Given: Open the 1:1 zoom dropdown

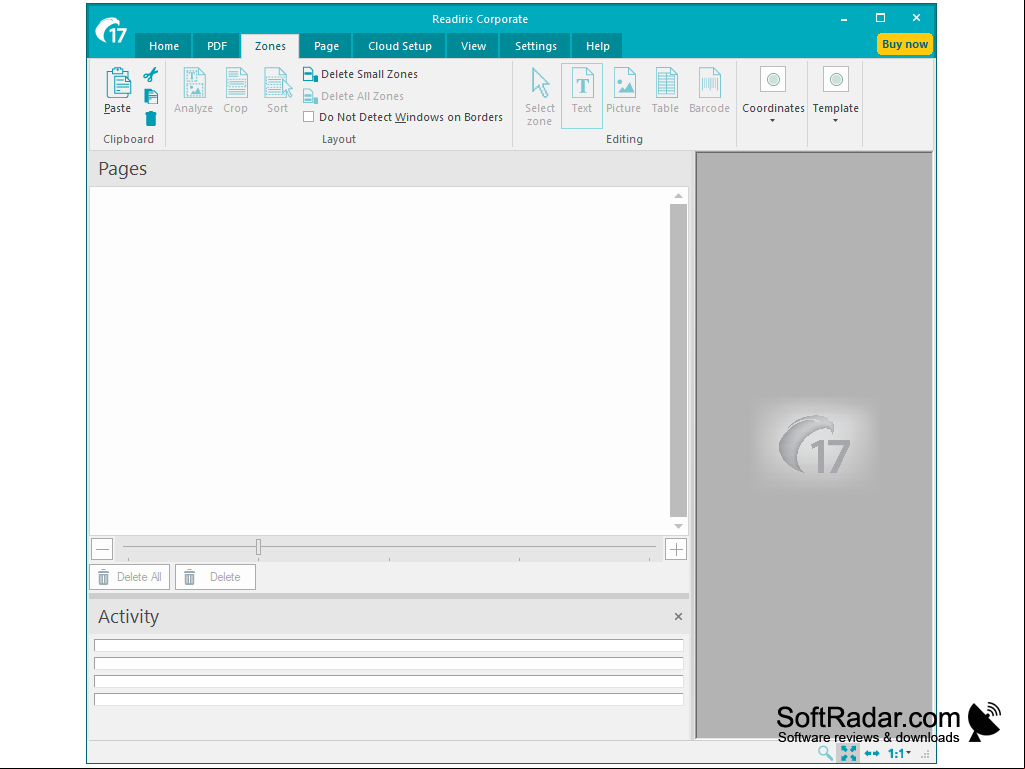Looking at the screenshot, I should [x=899, y=753].
